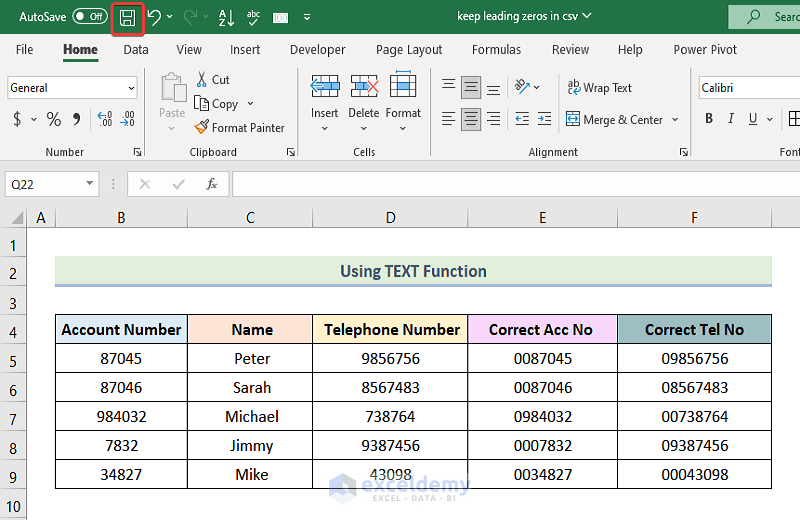The width and height of the screenshot is (800, 520).
Task: Select the cell containing 09387456
Action: pos(694,445)
